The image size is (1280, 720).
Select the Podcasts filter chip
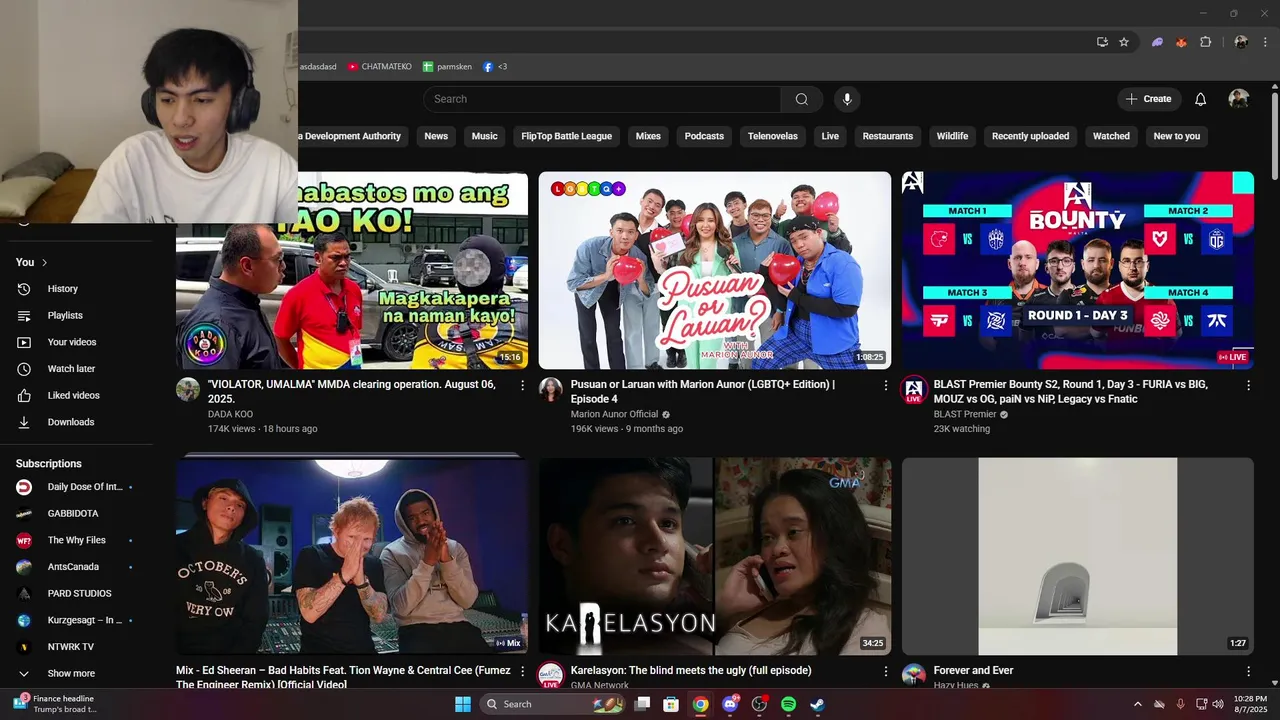pyautogui.click(x=704, y=136)
